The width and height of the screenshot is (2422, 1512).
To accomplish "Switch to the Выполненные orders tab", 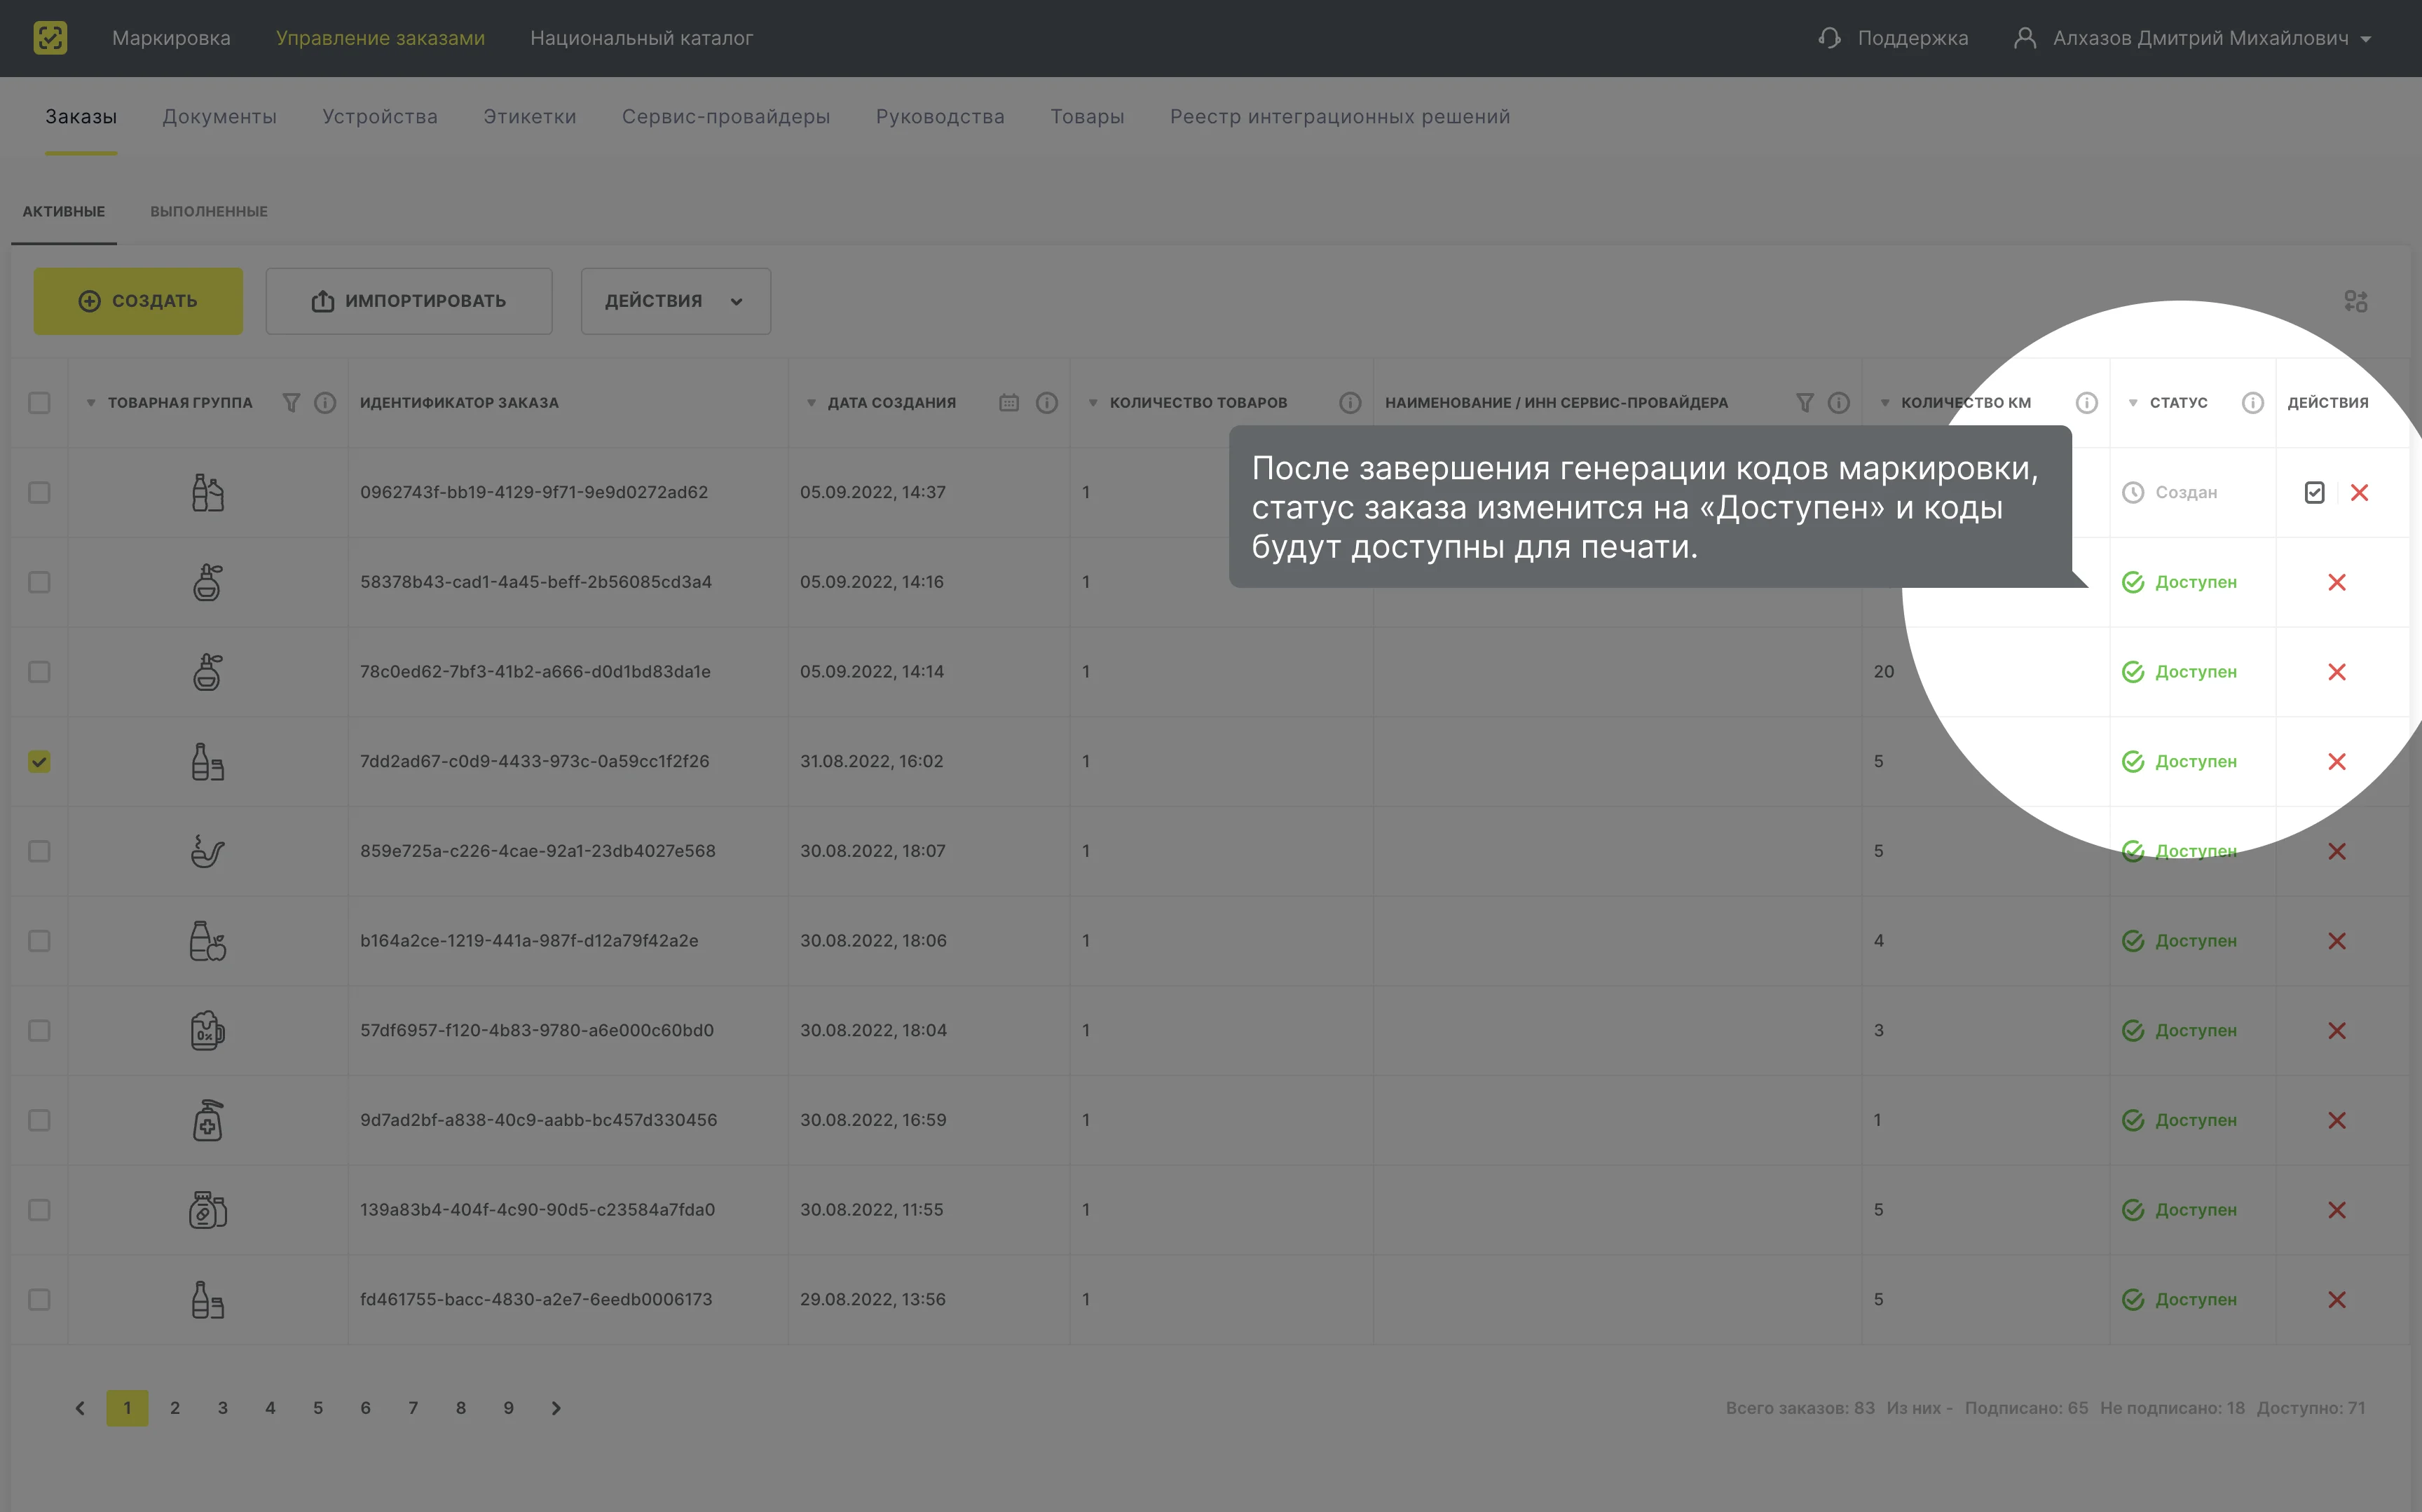I will pos(208,211).
